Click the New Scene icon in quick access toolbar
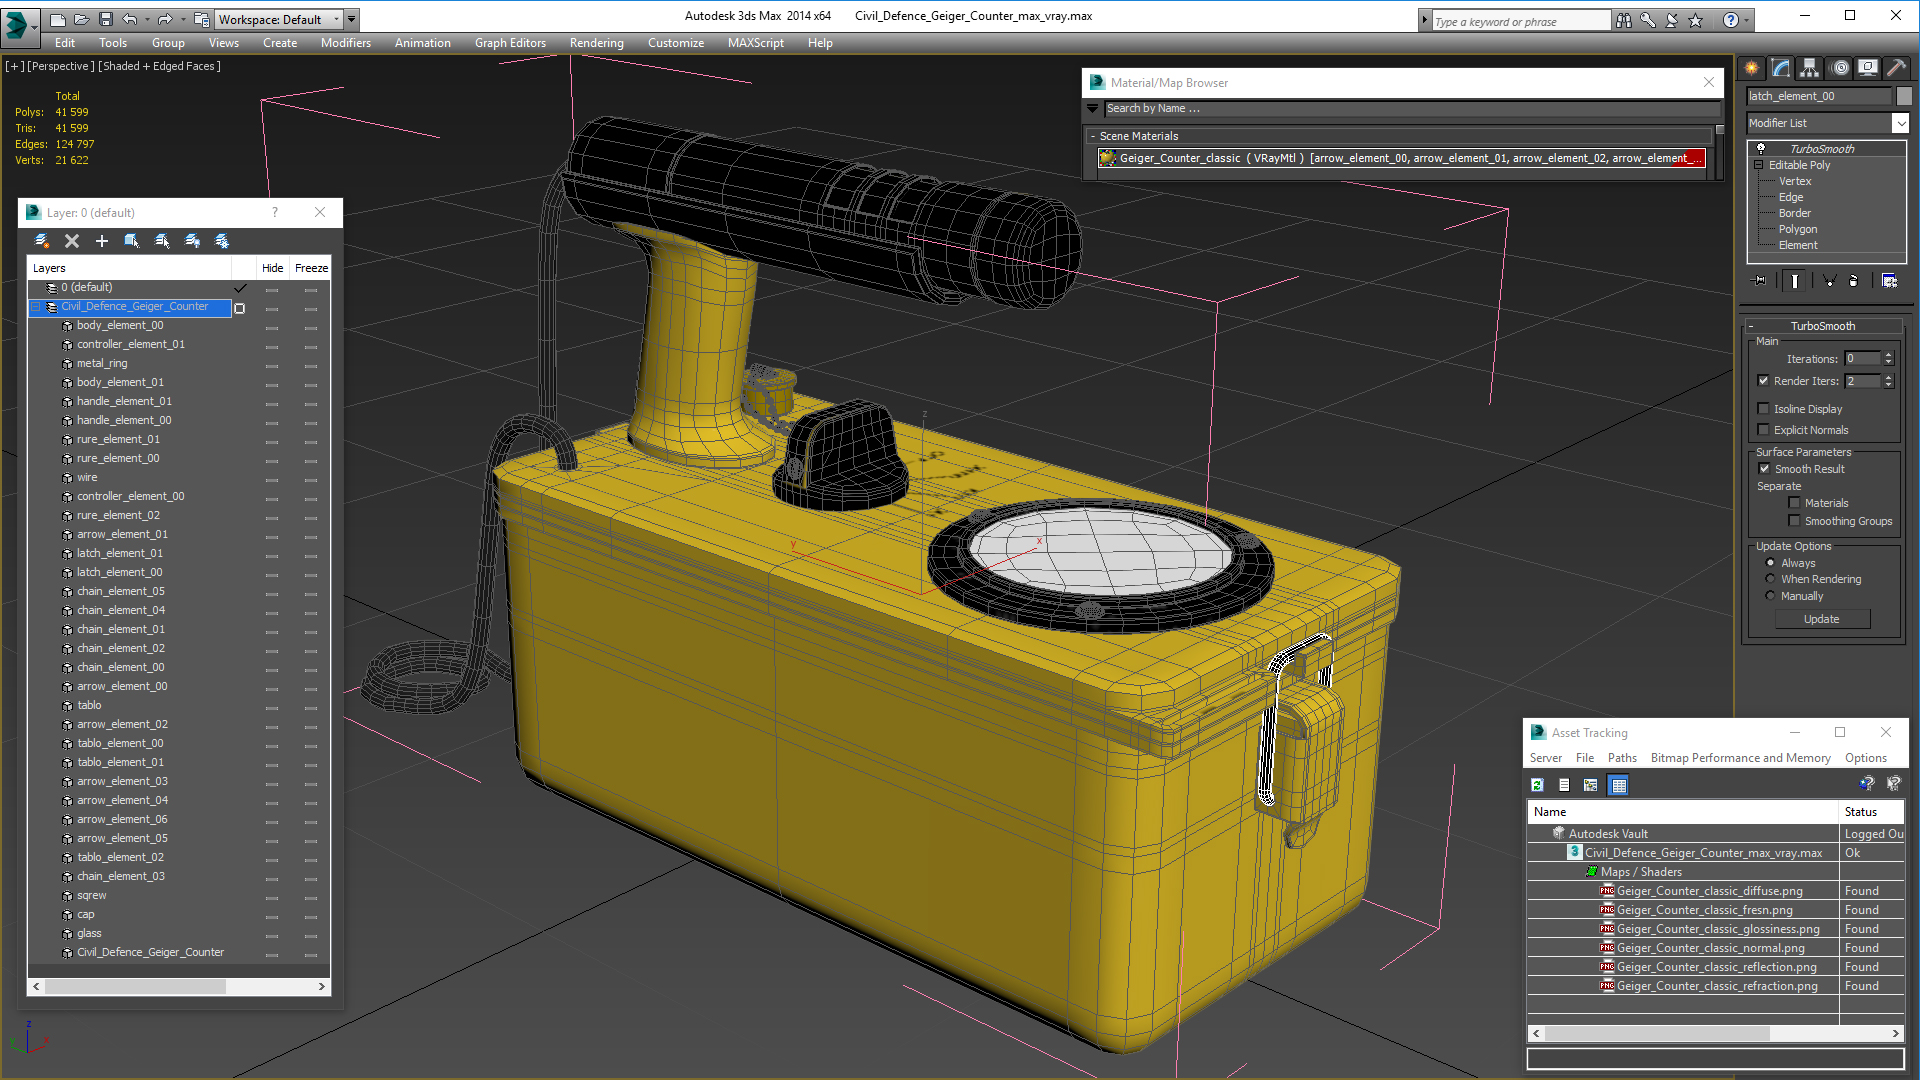Viewport: 1920px width, 1080px height. tap(58, 19)
